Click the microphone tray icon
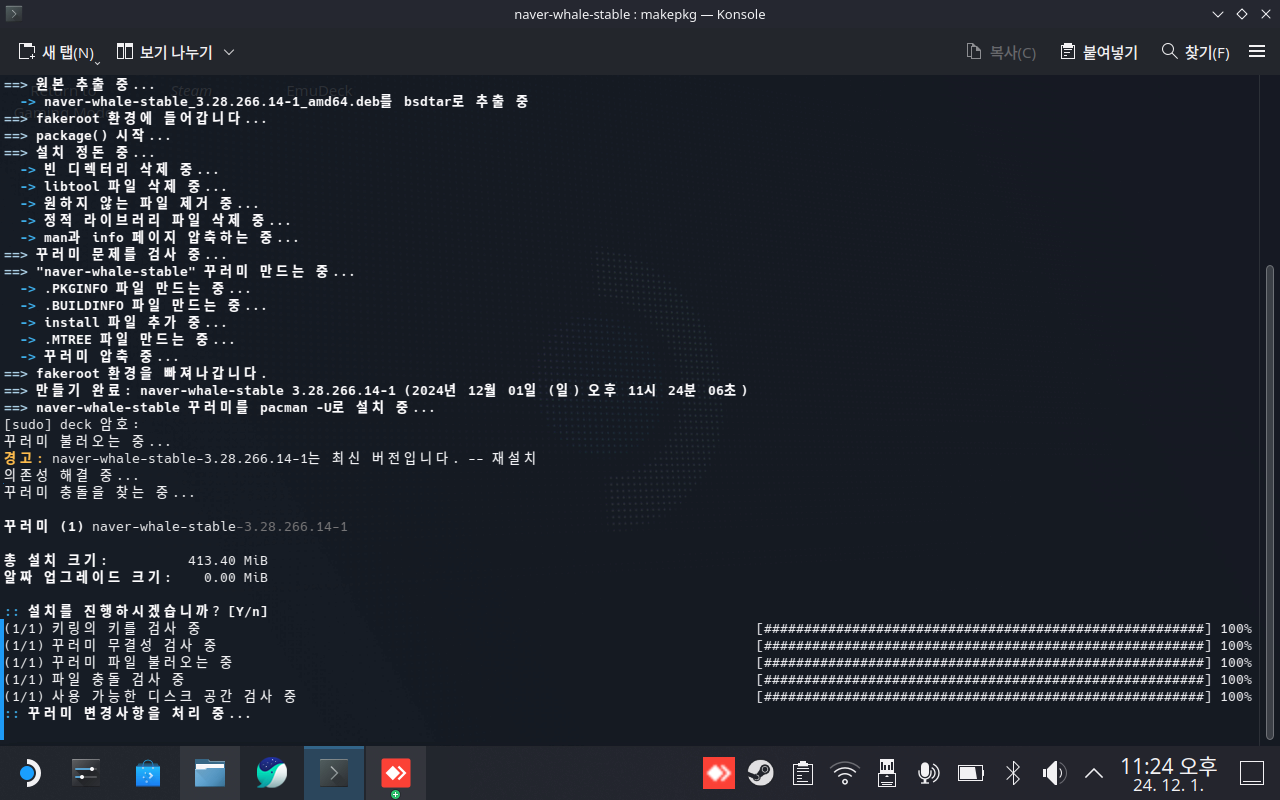Viewport: 1280px width, 800px height. [x=928, y=773]
